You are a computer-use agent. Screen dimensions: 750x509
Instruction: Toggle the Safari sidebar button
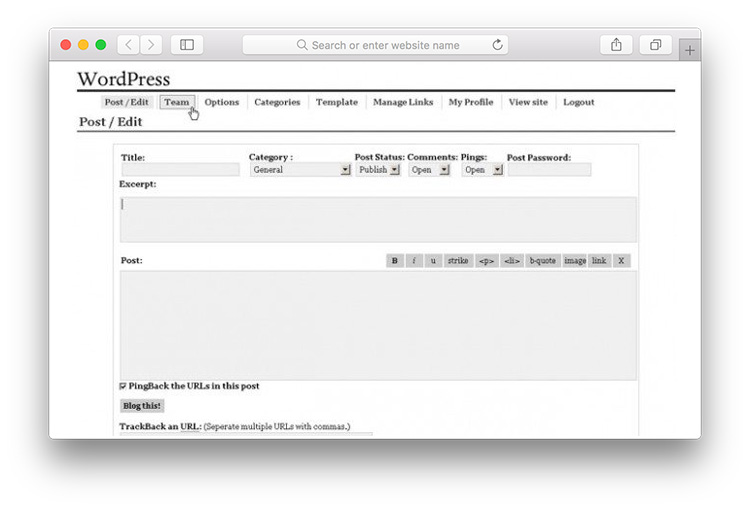[187, 45]
